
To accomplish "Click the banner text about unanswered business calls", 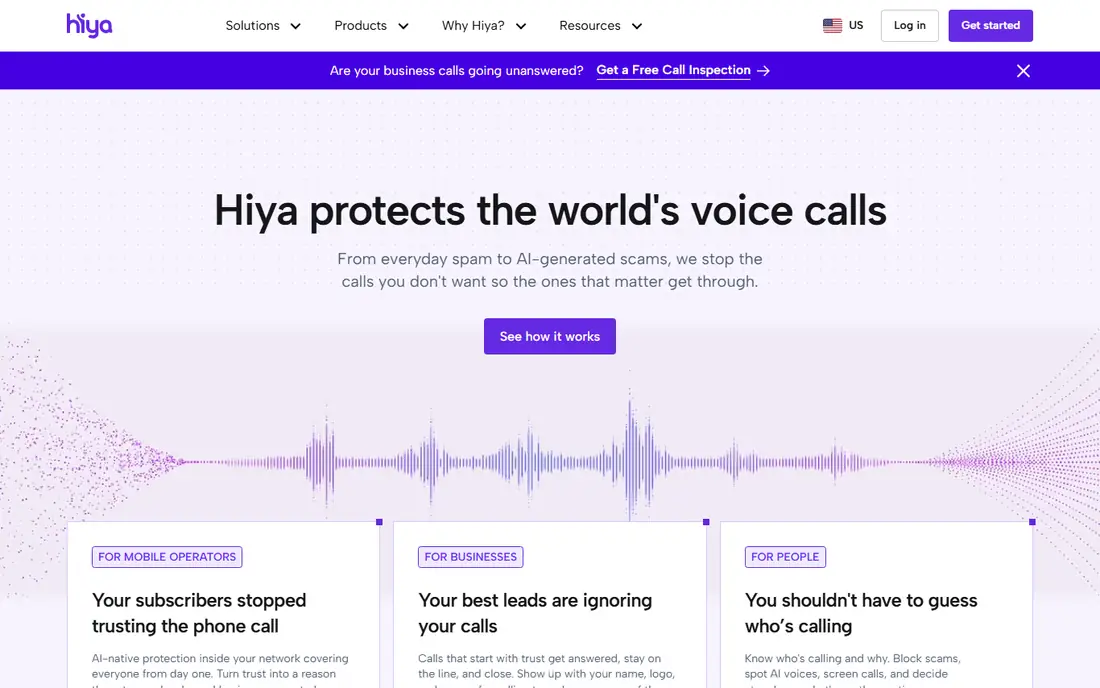I will tap(457, 70).
